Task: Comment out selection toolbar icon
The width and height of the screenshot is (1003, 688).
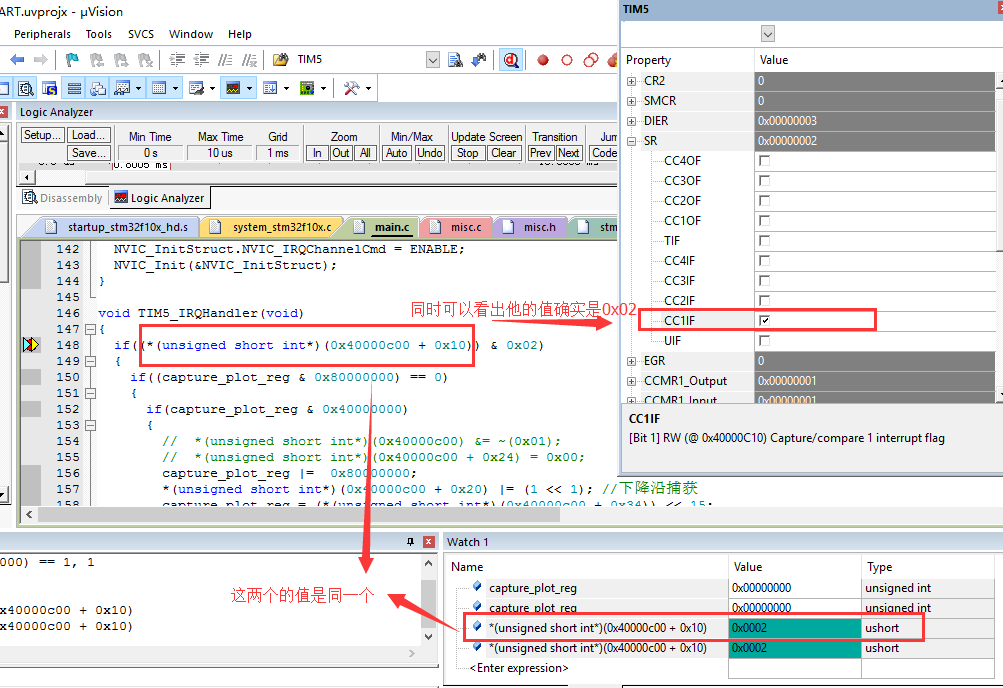Action: 225,59
